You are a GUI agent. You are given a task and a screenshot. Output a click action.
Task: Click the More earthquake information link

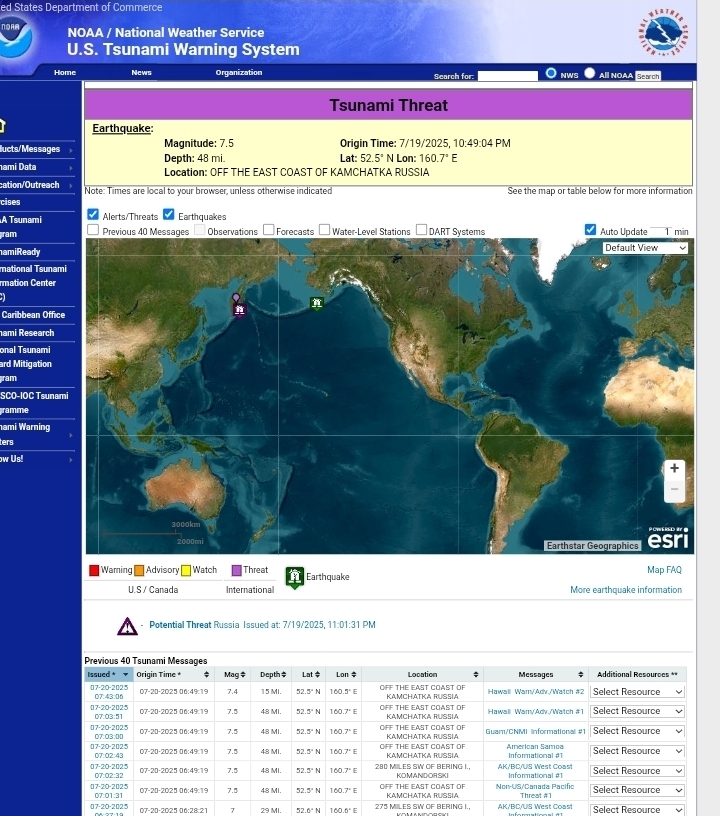tap(625, 590)
